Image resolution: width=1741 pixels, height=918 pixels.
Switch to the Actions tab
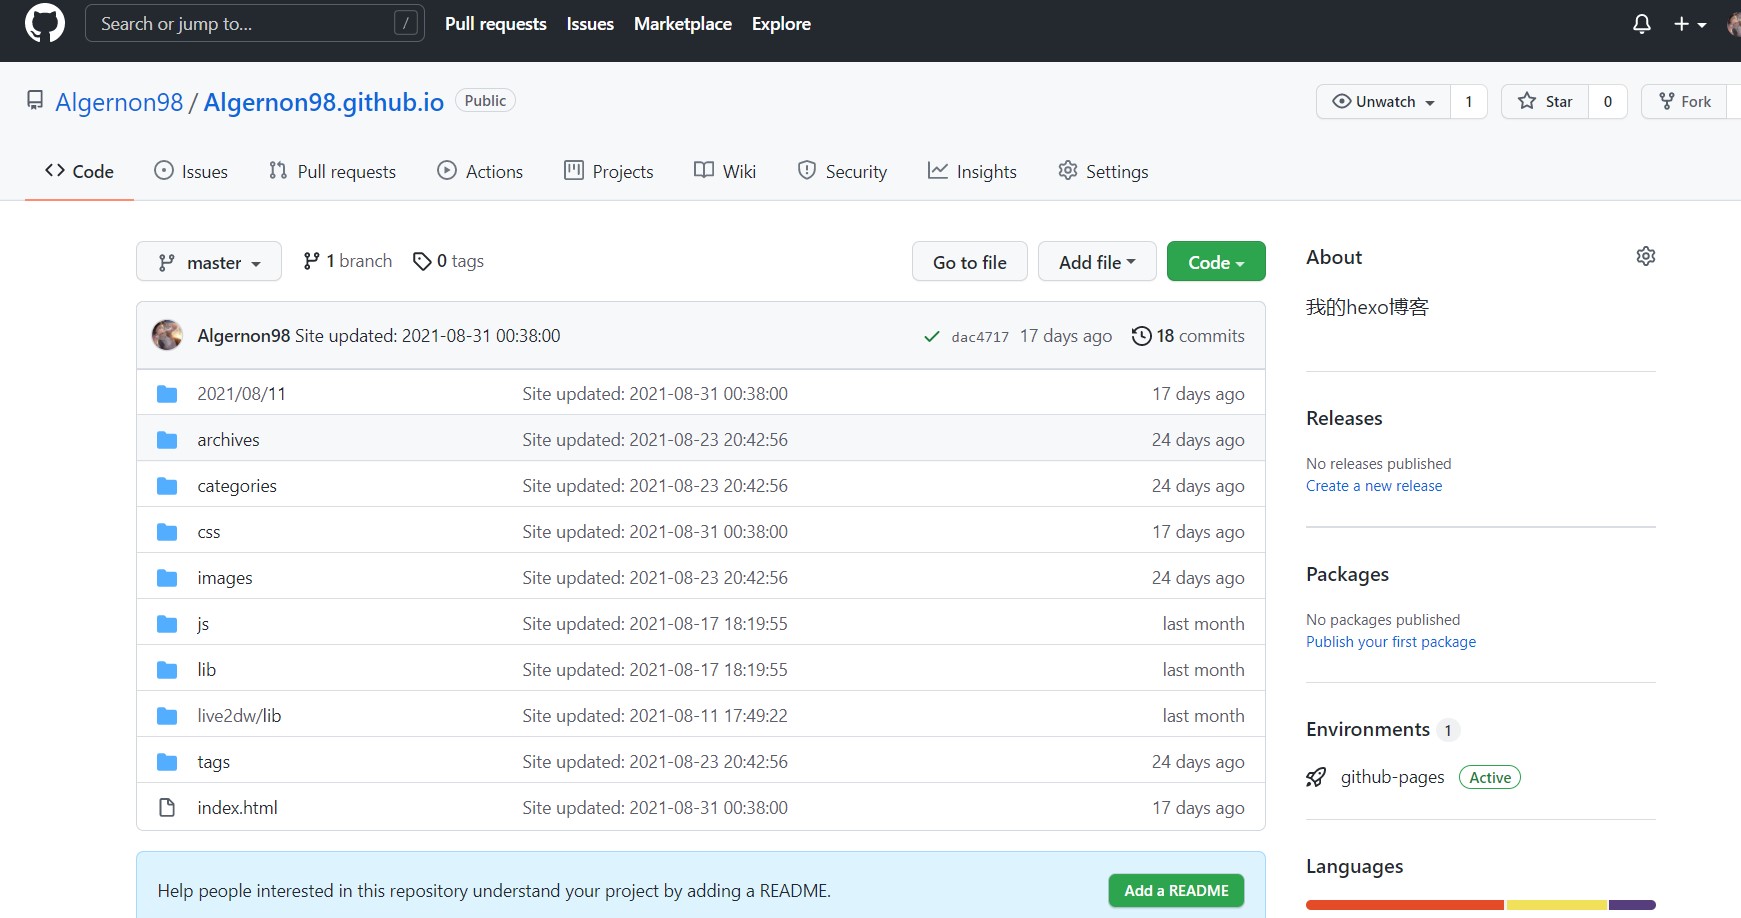point(480,171)
